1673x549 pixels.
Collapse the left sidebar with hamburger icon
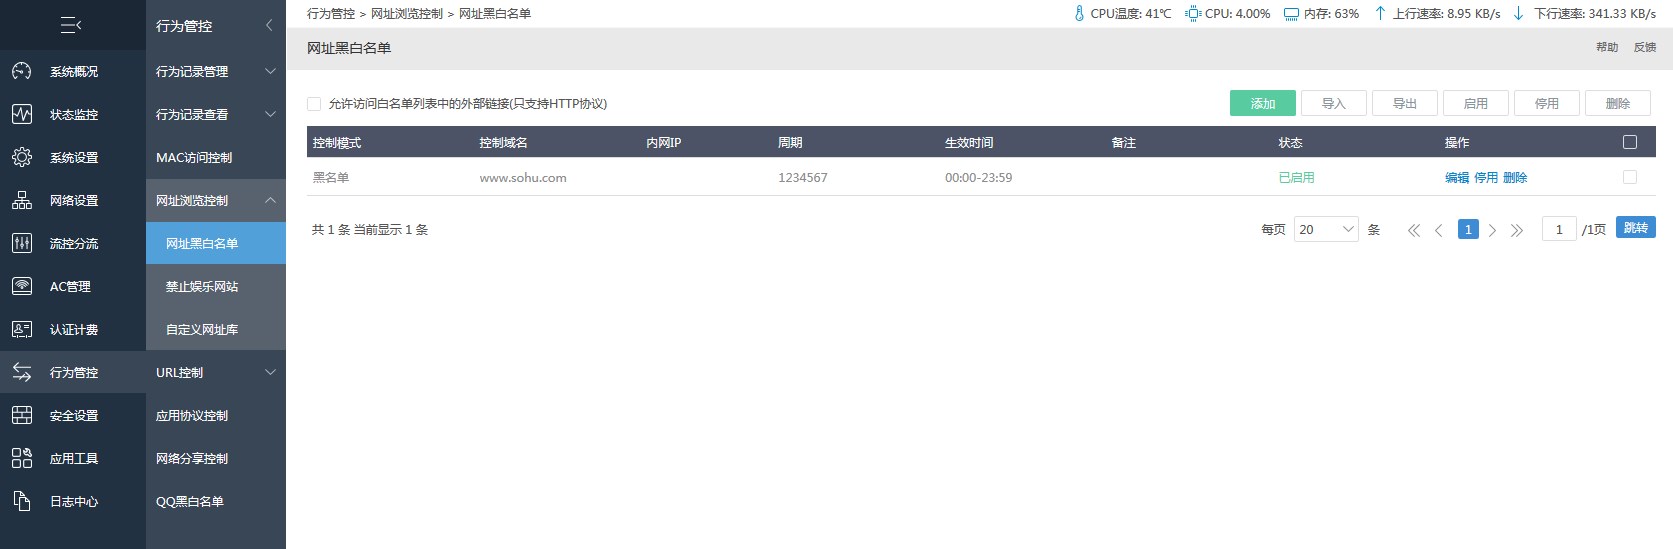[71, 25]
